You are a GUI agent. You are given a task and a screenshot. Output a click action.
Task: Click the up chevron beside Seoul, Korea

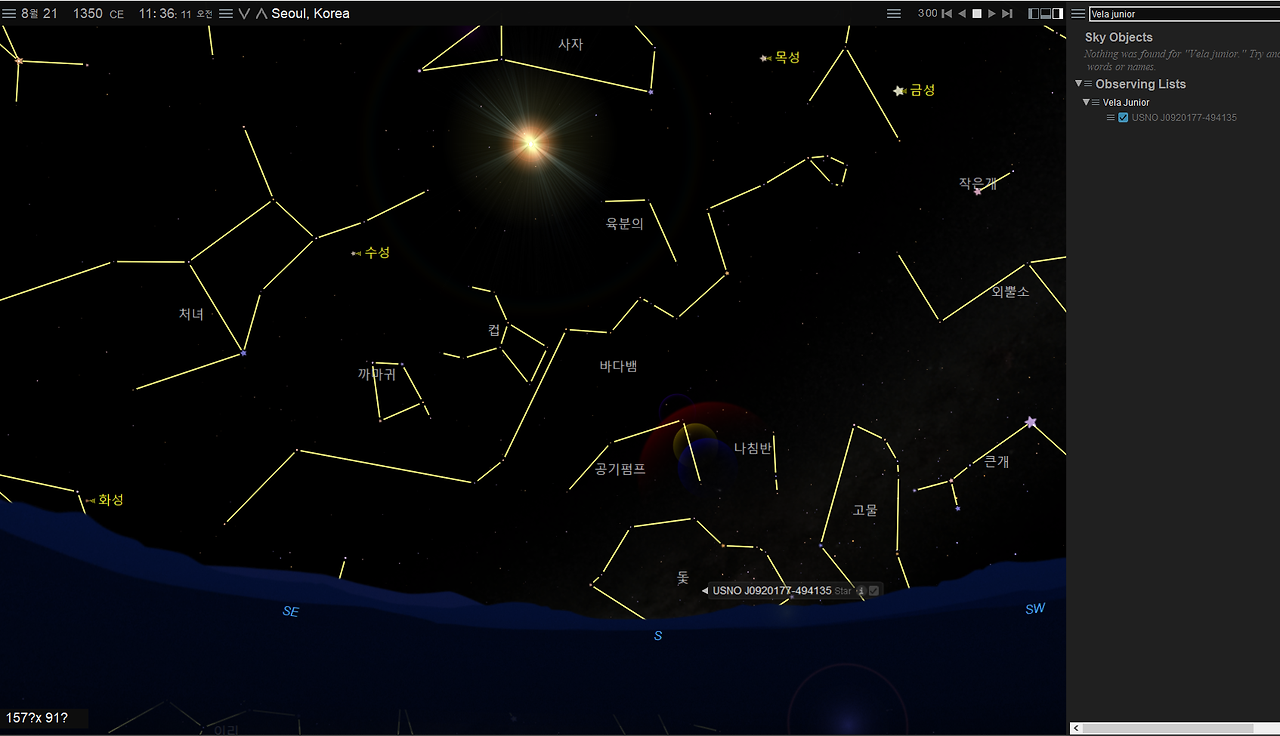pyautogui.click(x=261, y=14)
